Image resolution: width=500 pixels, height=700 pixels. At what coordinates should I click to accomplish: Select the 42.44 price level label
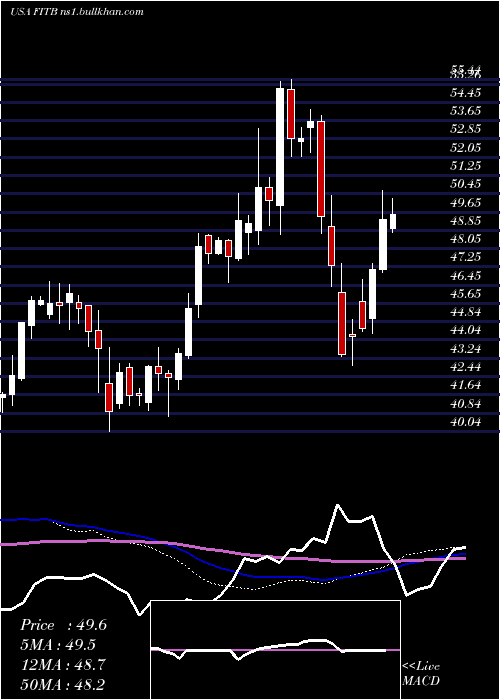pos(465,367)
